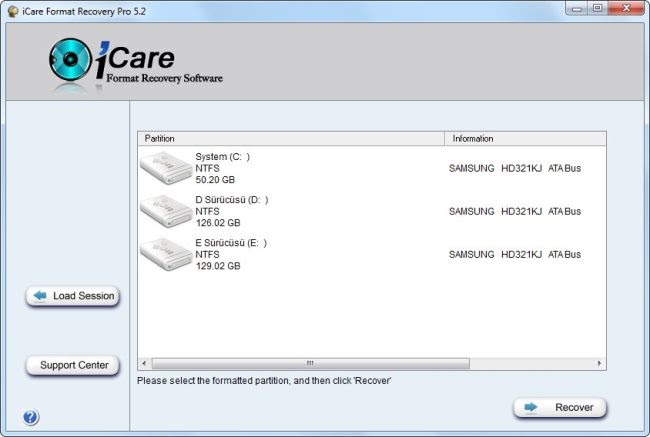Click the scrollbar right arrow
Image resolution: width=650 pixels, height=437 pixels.
click(x=599, y=363)
